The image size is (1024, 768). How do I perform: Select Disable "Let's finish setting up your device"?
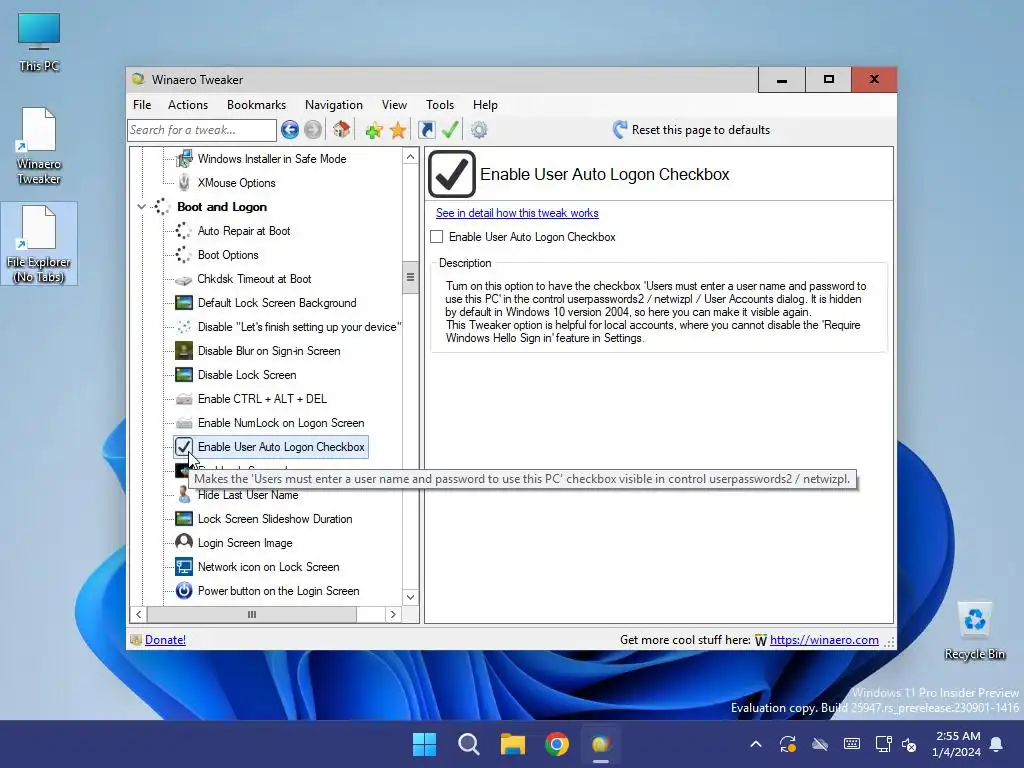(299, 327)
